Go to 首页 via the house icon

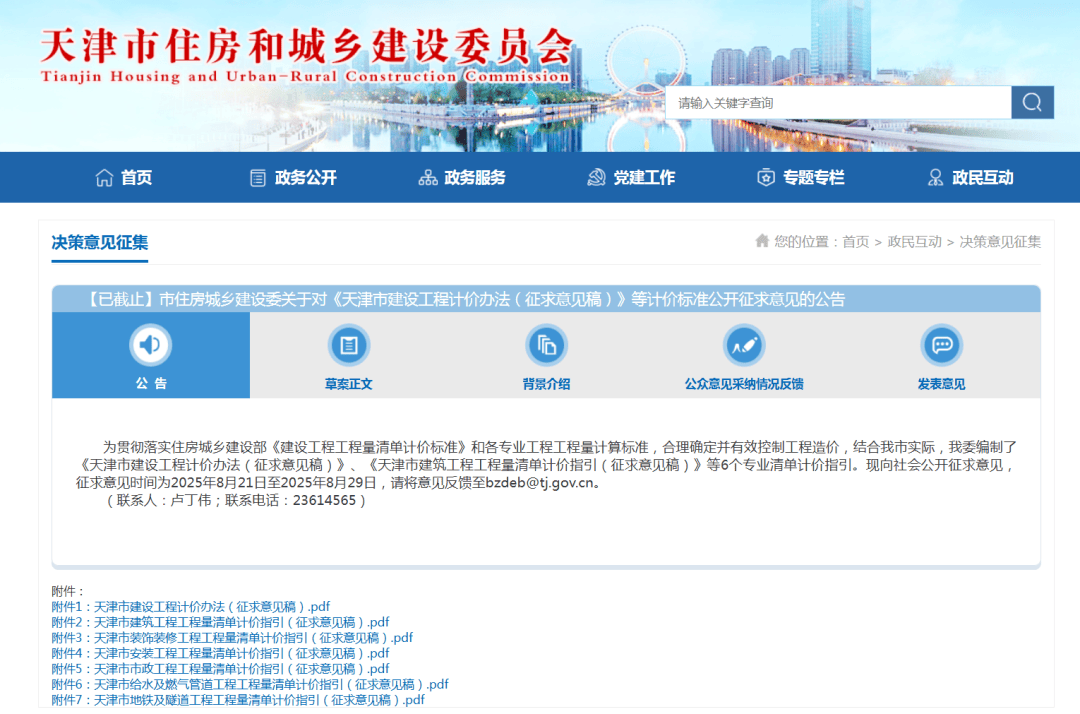pos(104,178)
